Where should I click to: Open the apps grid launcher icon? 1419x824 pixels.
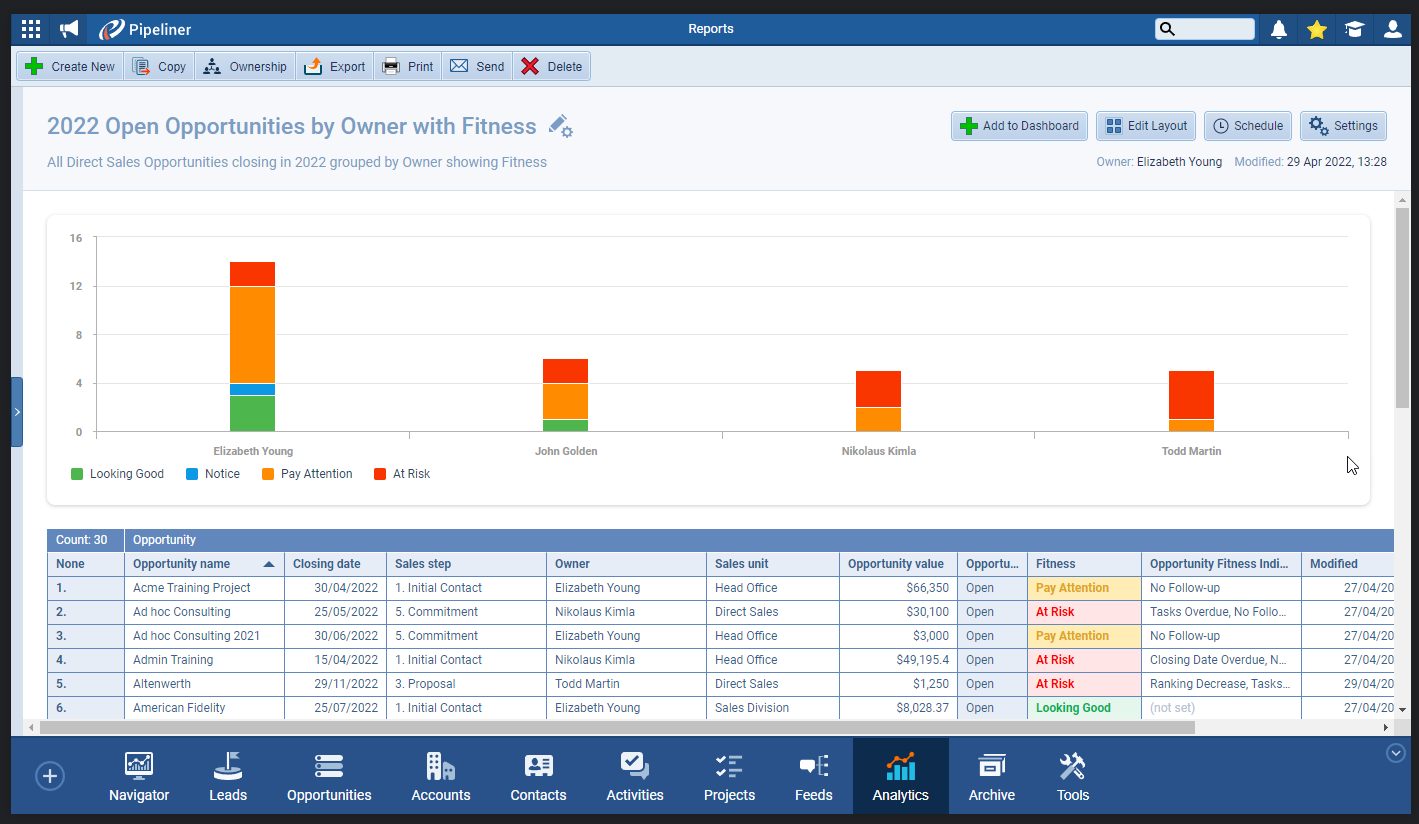click(x=31, y=29)
